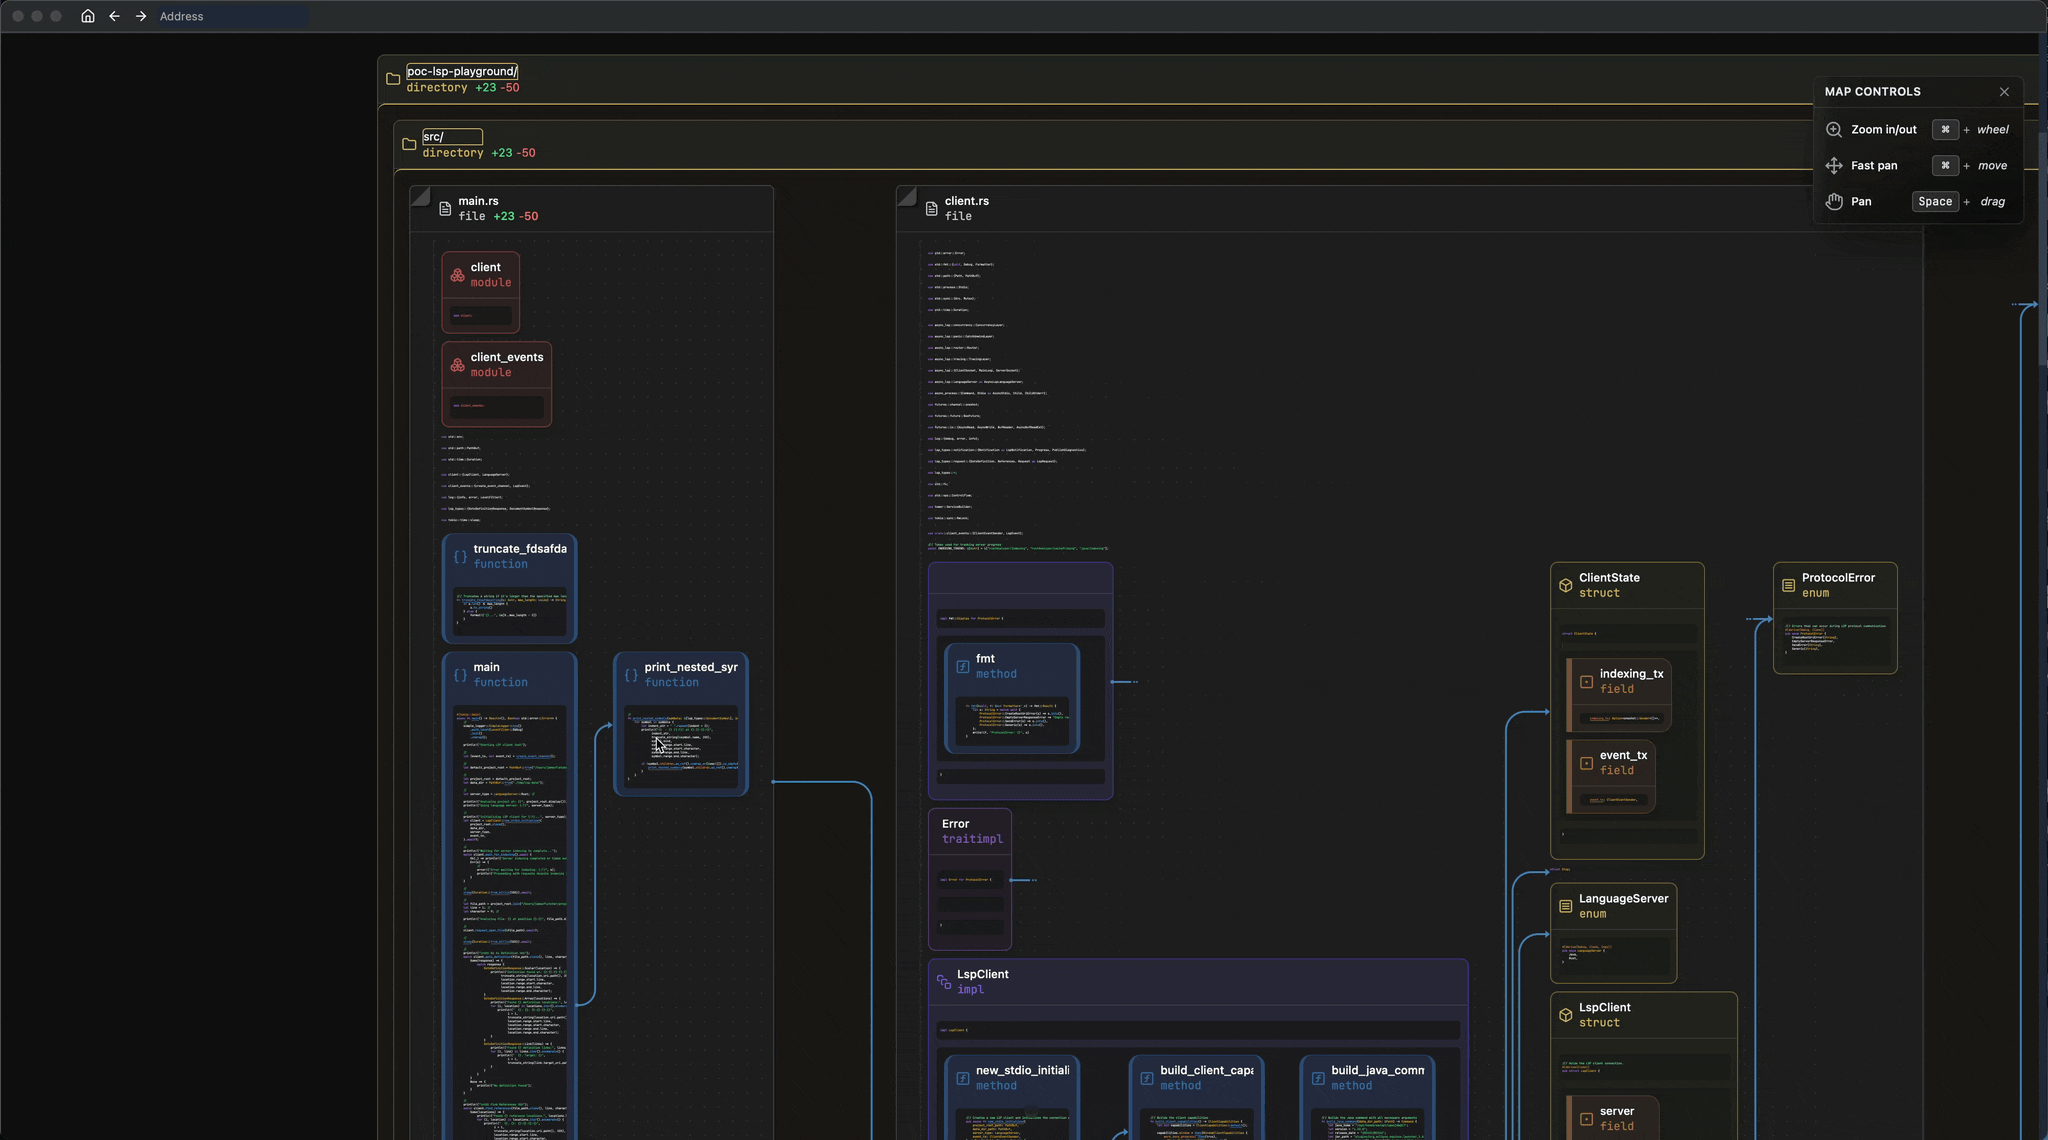Click the LspClient impl icon
This screenshot has height=1140, width=2048.
pyautogui.click(x=944, y=982)
